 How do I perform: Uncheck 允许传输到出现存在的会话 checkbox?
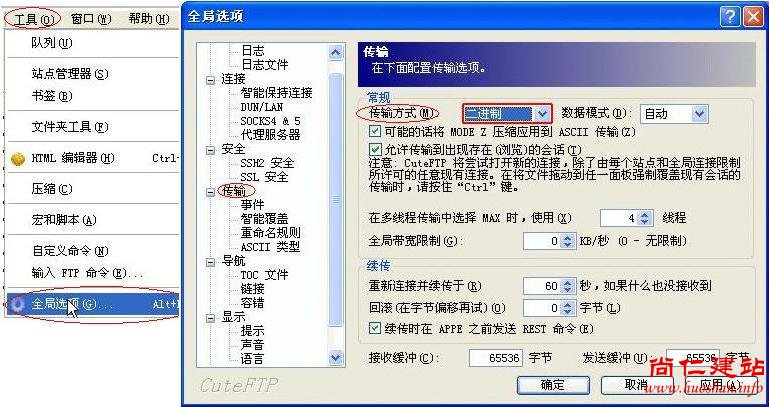pyautogui.click(x=375, y=149)
